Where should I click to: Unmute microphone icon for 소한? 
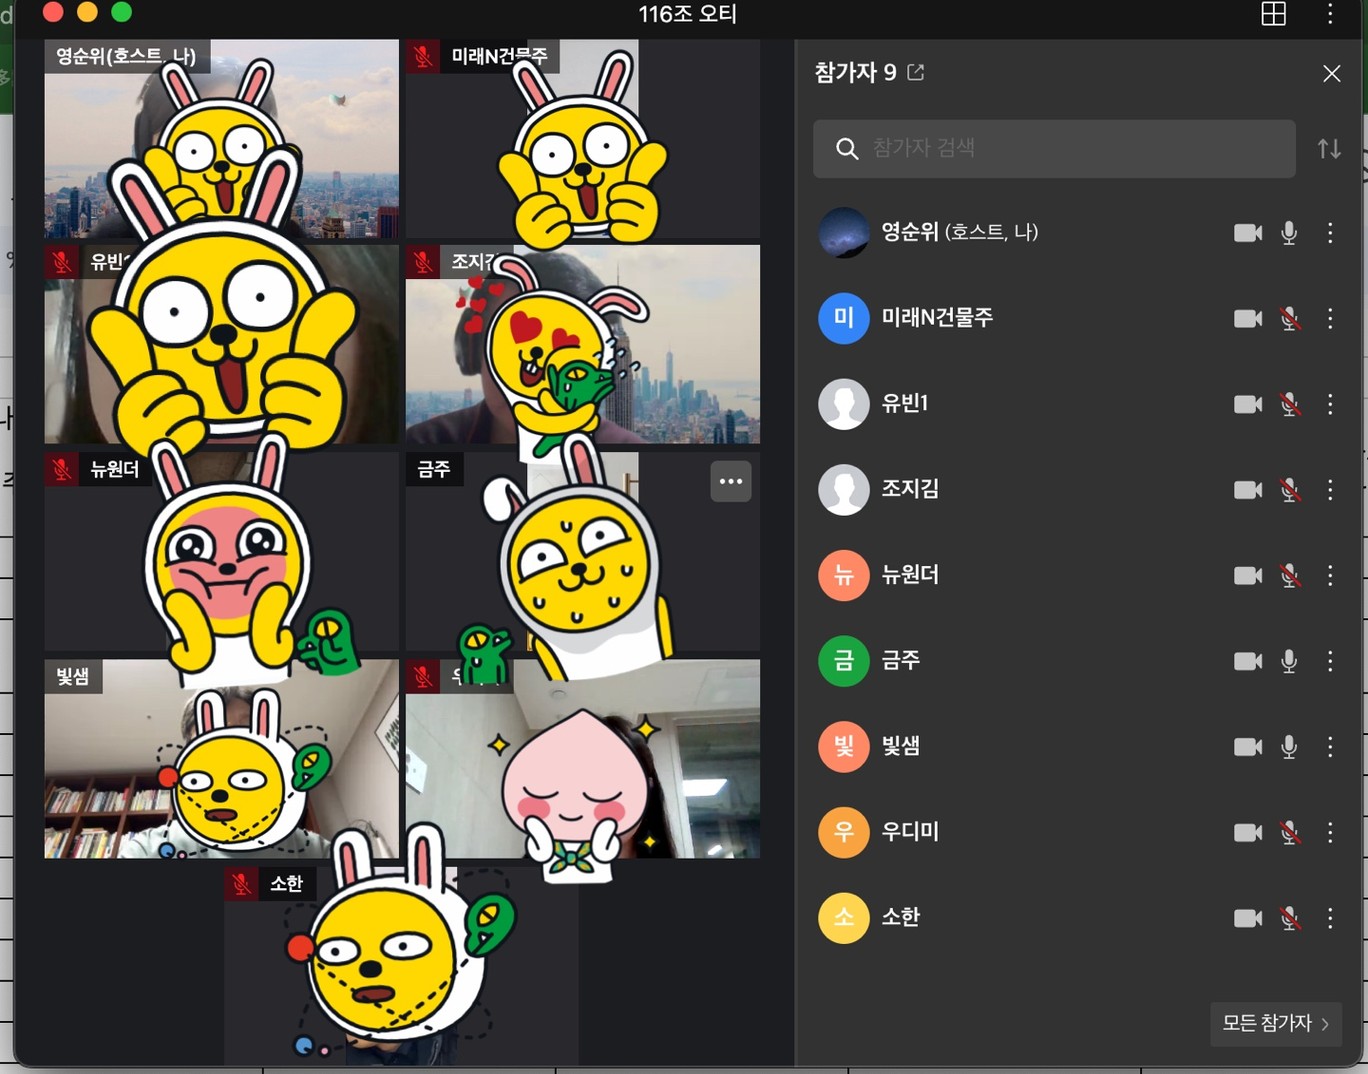[1289, 918]
